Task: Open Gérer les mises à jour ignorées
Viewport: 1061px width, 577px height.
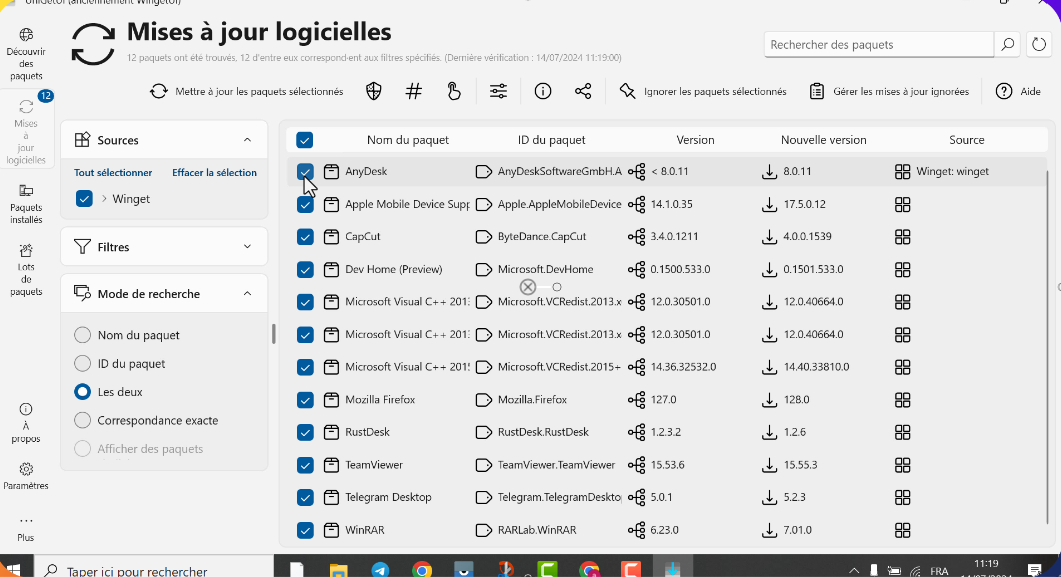Action: [889, 91]
